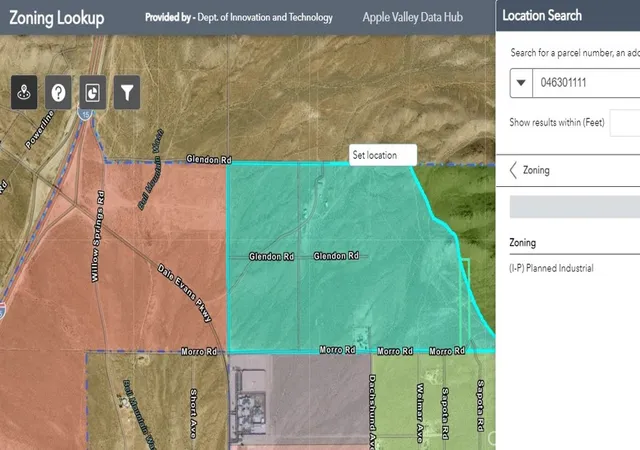Image resolution: width=640 pixels, height=450 pixels.
Task: Click the (I-P) Planned Industrial result
Action: [x=551, y=268]
